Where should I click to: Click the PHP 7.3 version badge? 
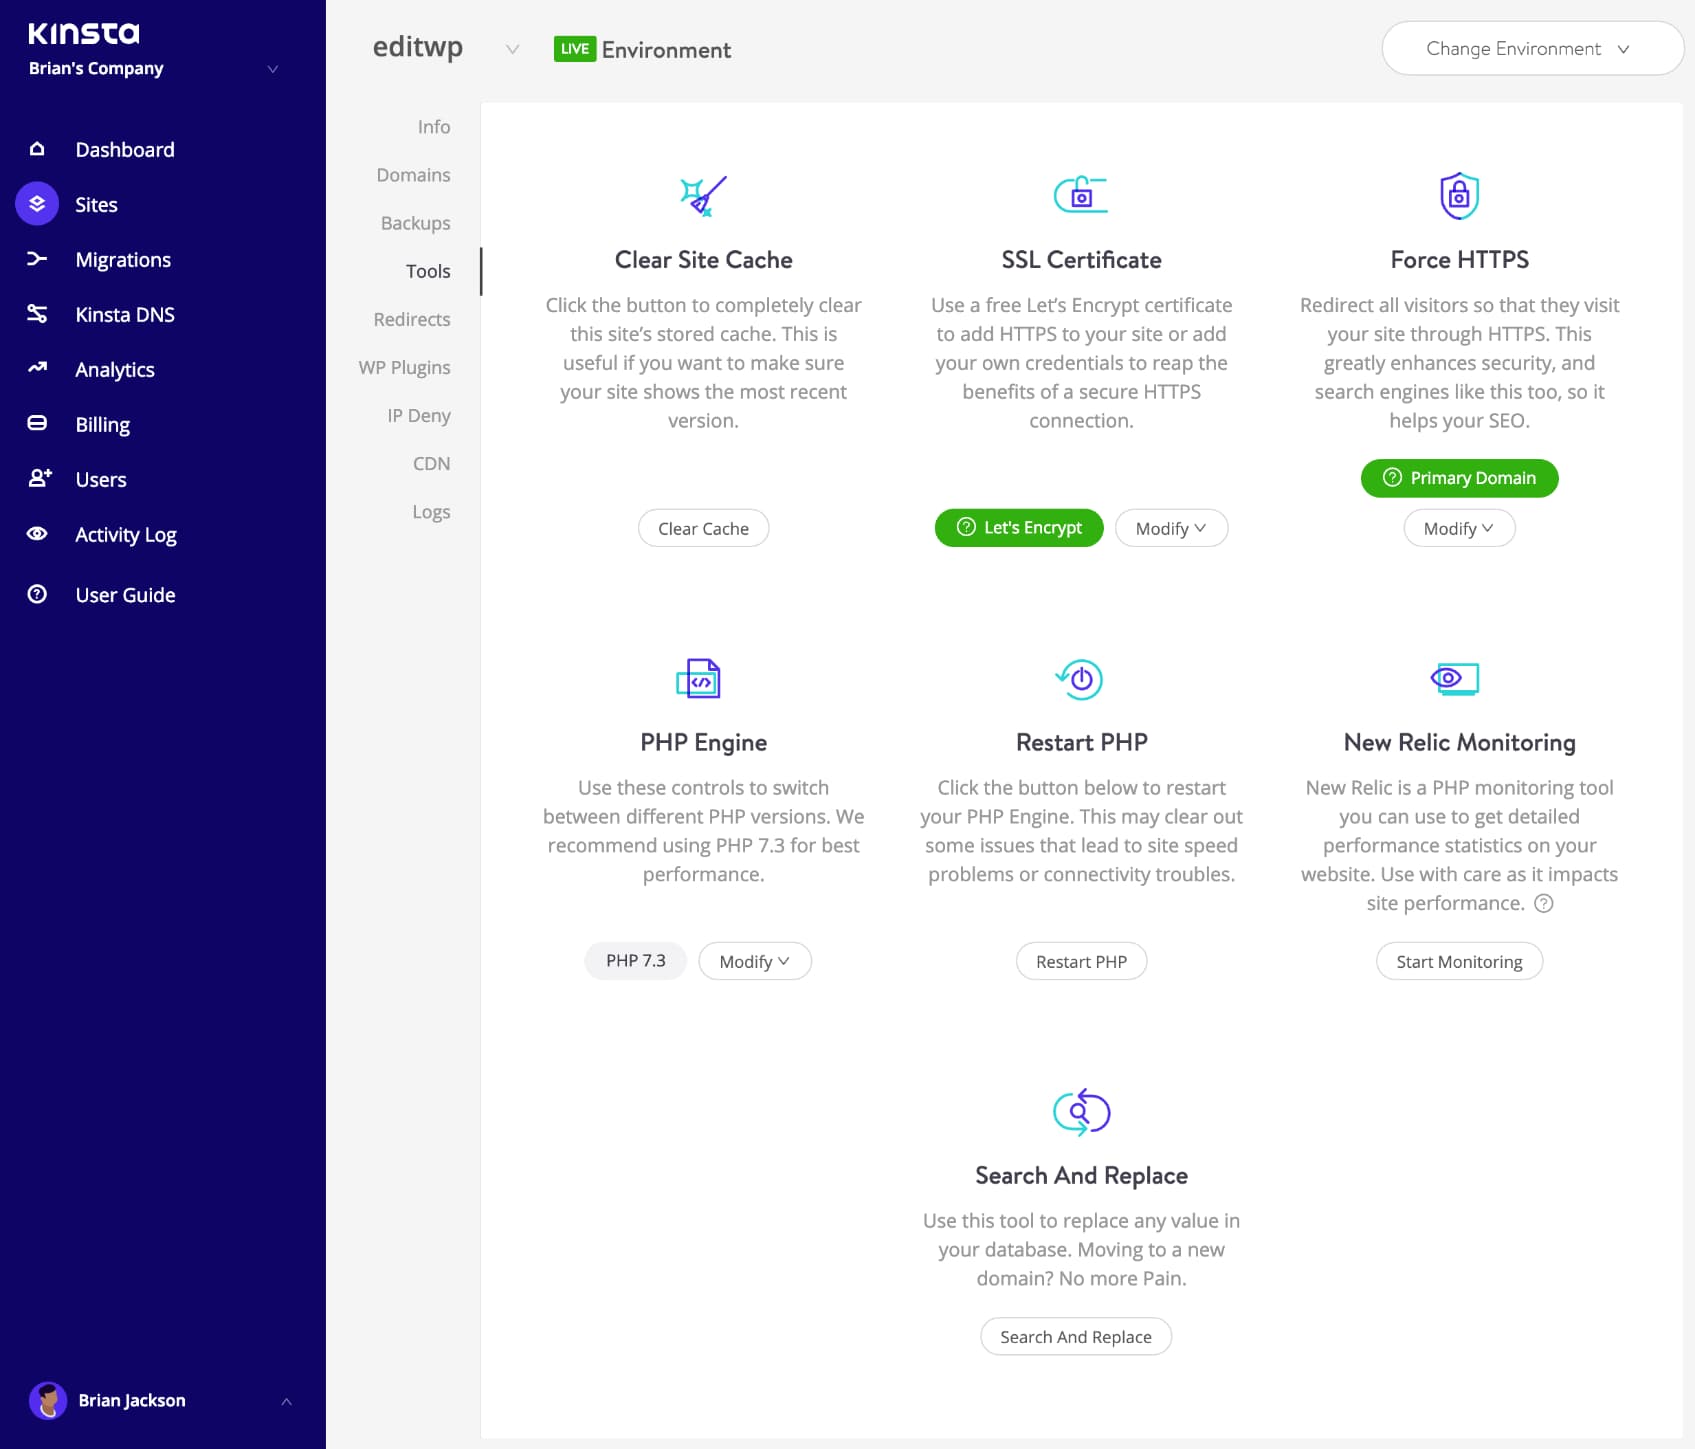pos(635,960)
